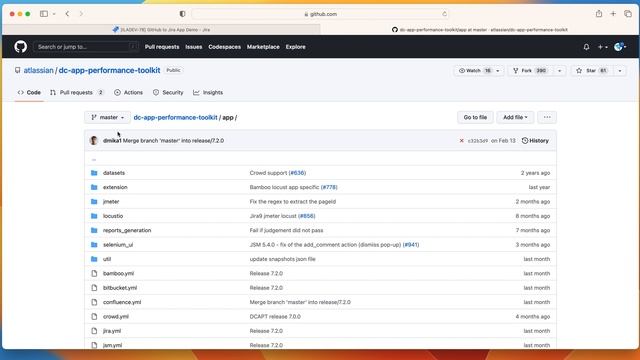The width and height of the screenshot is (640, 360).
Task: Open Issues in top navigation
Action: point(193,47)
